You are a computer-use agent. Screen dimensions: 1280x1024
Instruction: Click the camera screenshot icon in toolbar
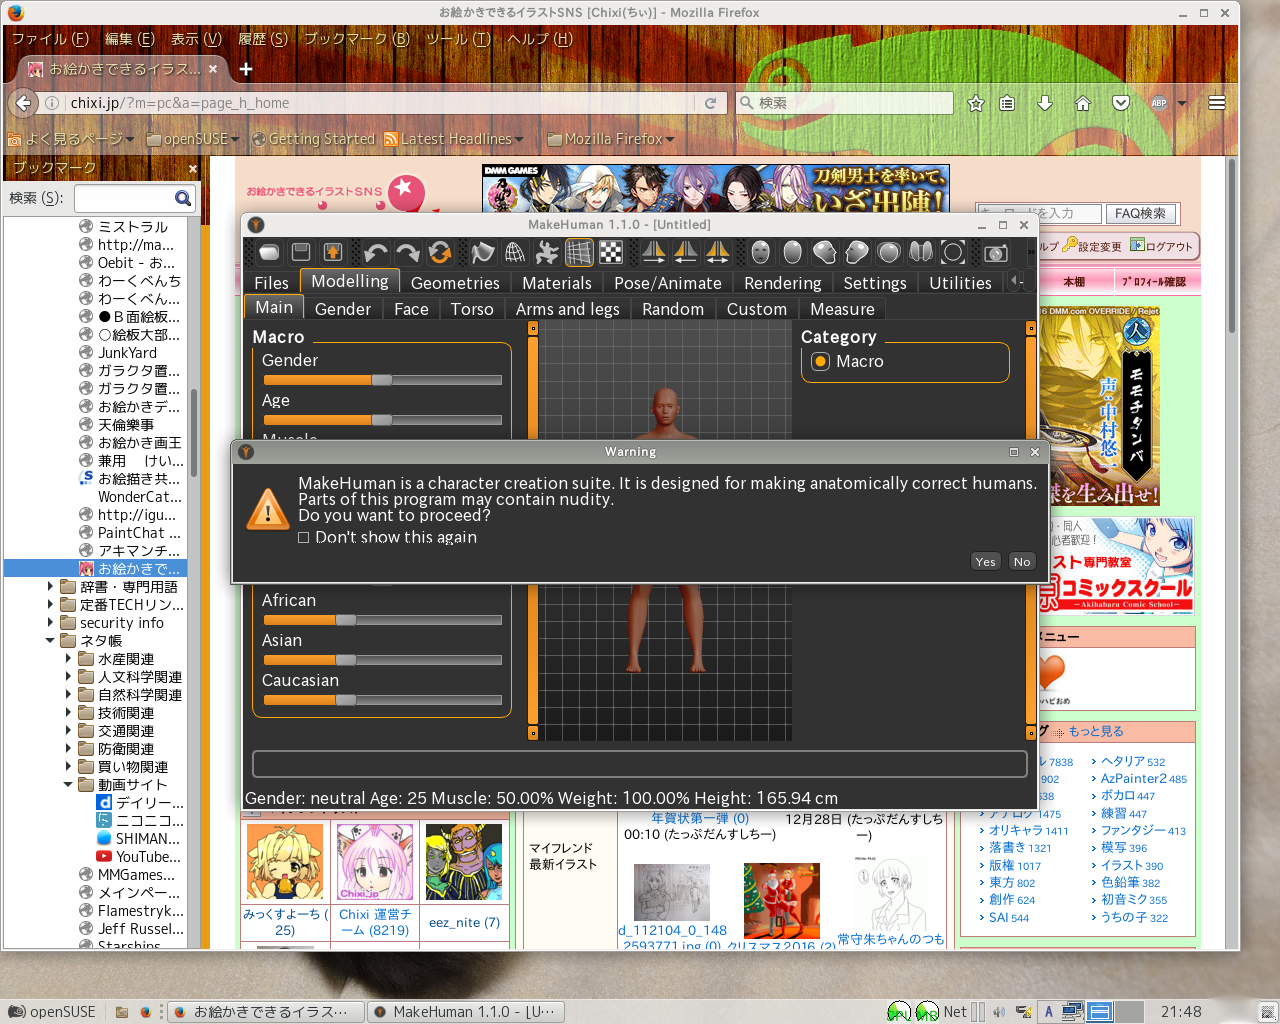[995, 253]
